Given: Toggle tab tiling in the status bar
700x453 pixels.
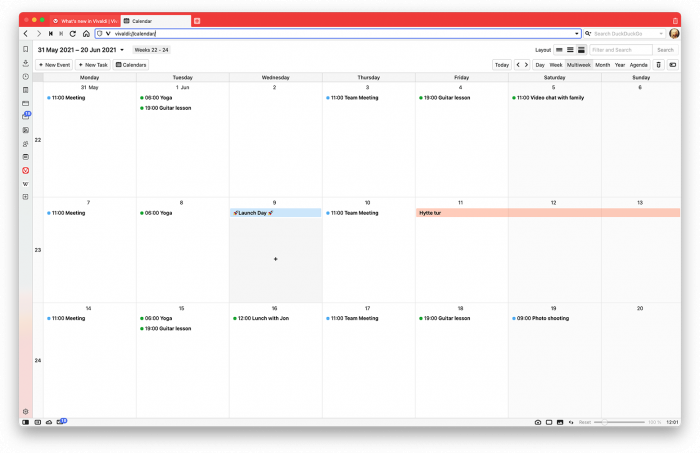Looking at the screenshot, I should click(549, 422).
